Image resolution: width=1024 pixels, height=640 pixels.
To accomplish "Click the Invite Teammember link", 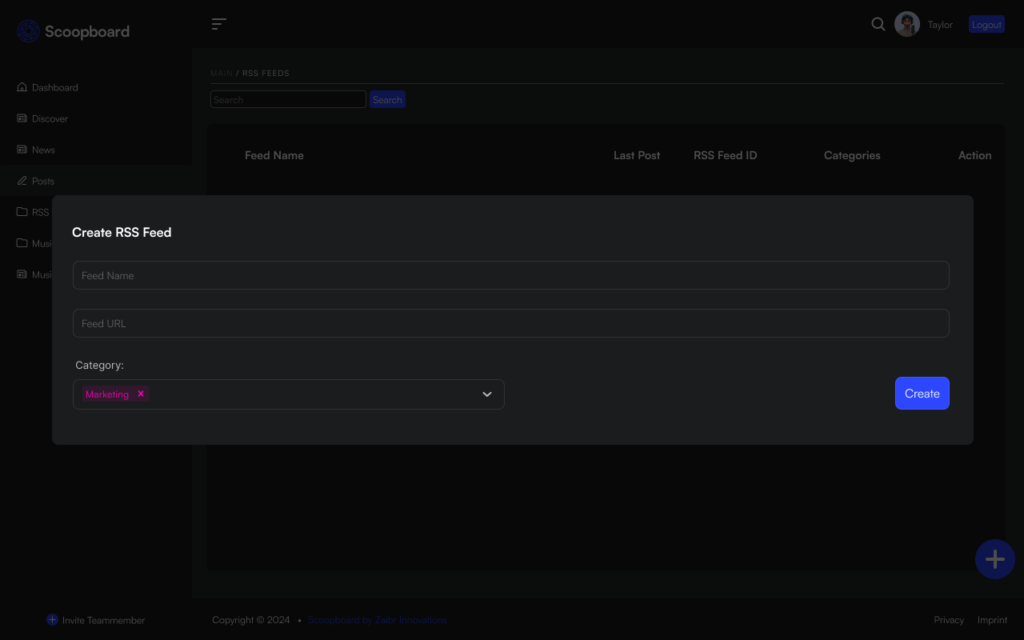I will [96, 620].
